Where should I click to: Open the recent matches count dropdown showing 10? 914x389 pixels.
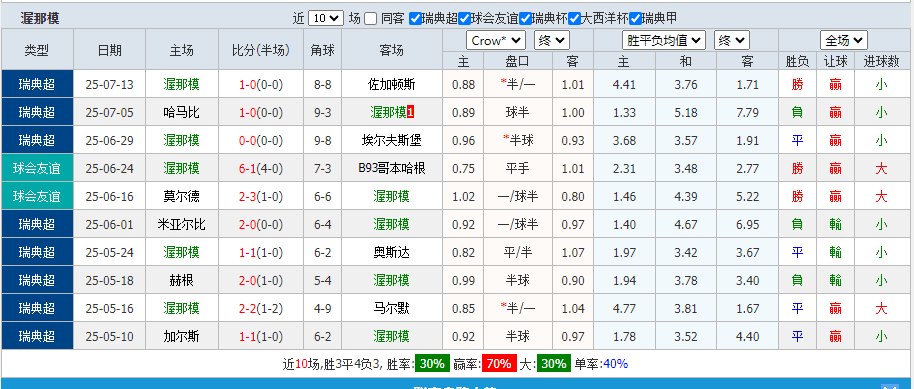tap(325, 18)
